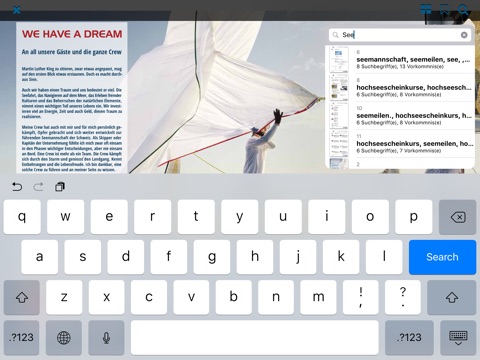
Task: Tap the paste clipboard icon above keyboard
Action: tap(60, 187)
